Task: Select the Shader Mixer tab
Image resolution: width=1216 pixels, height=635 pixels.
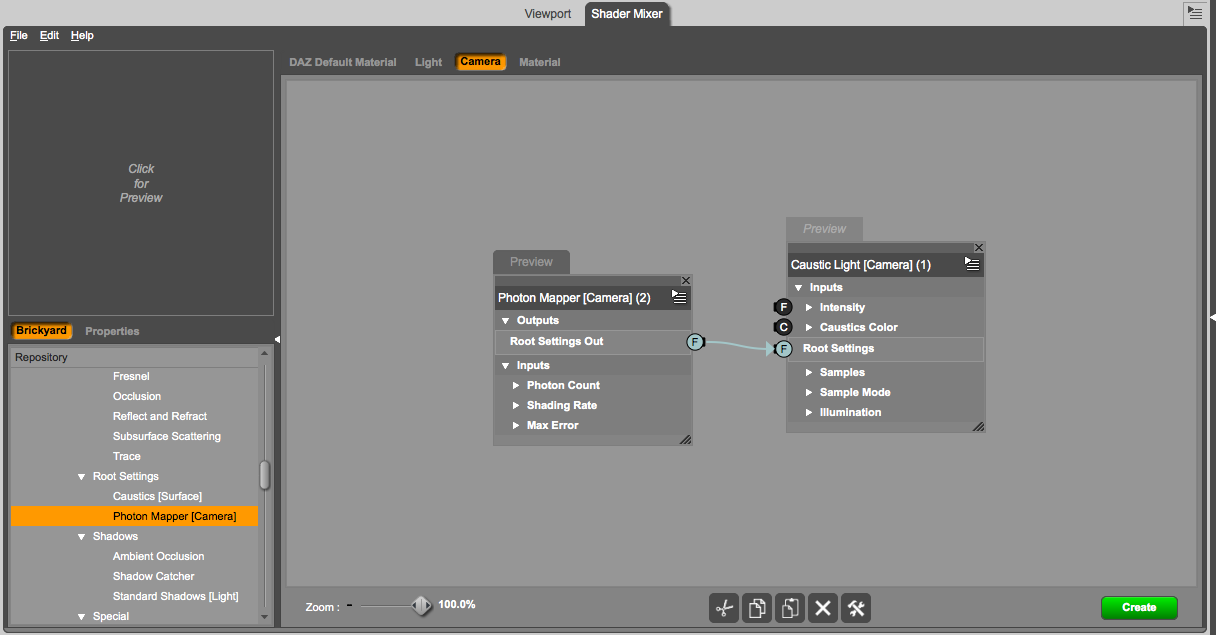Action: click(x=626, y=14)
